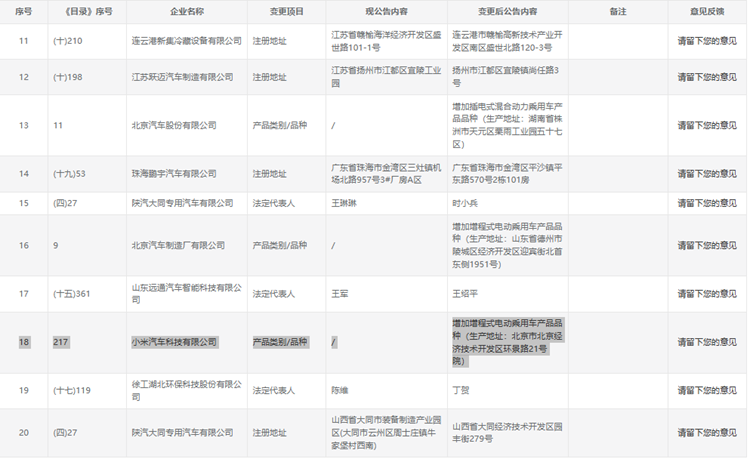
Task: Click 陕汽大同专用汽车有限公司 in row 20
Action: pyautogui.click(x=182, y=433)
